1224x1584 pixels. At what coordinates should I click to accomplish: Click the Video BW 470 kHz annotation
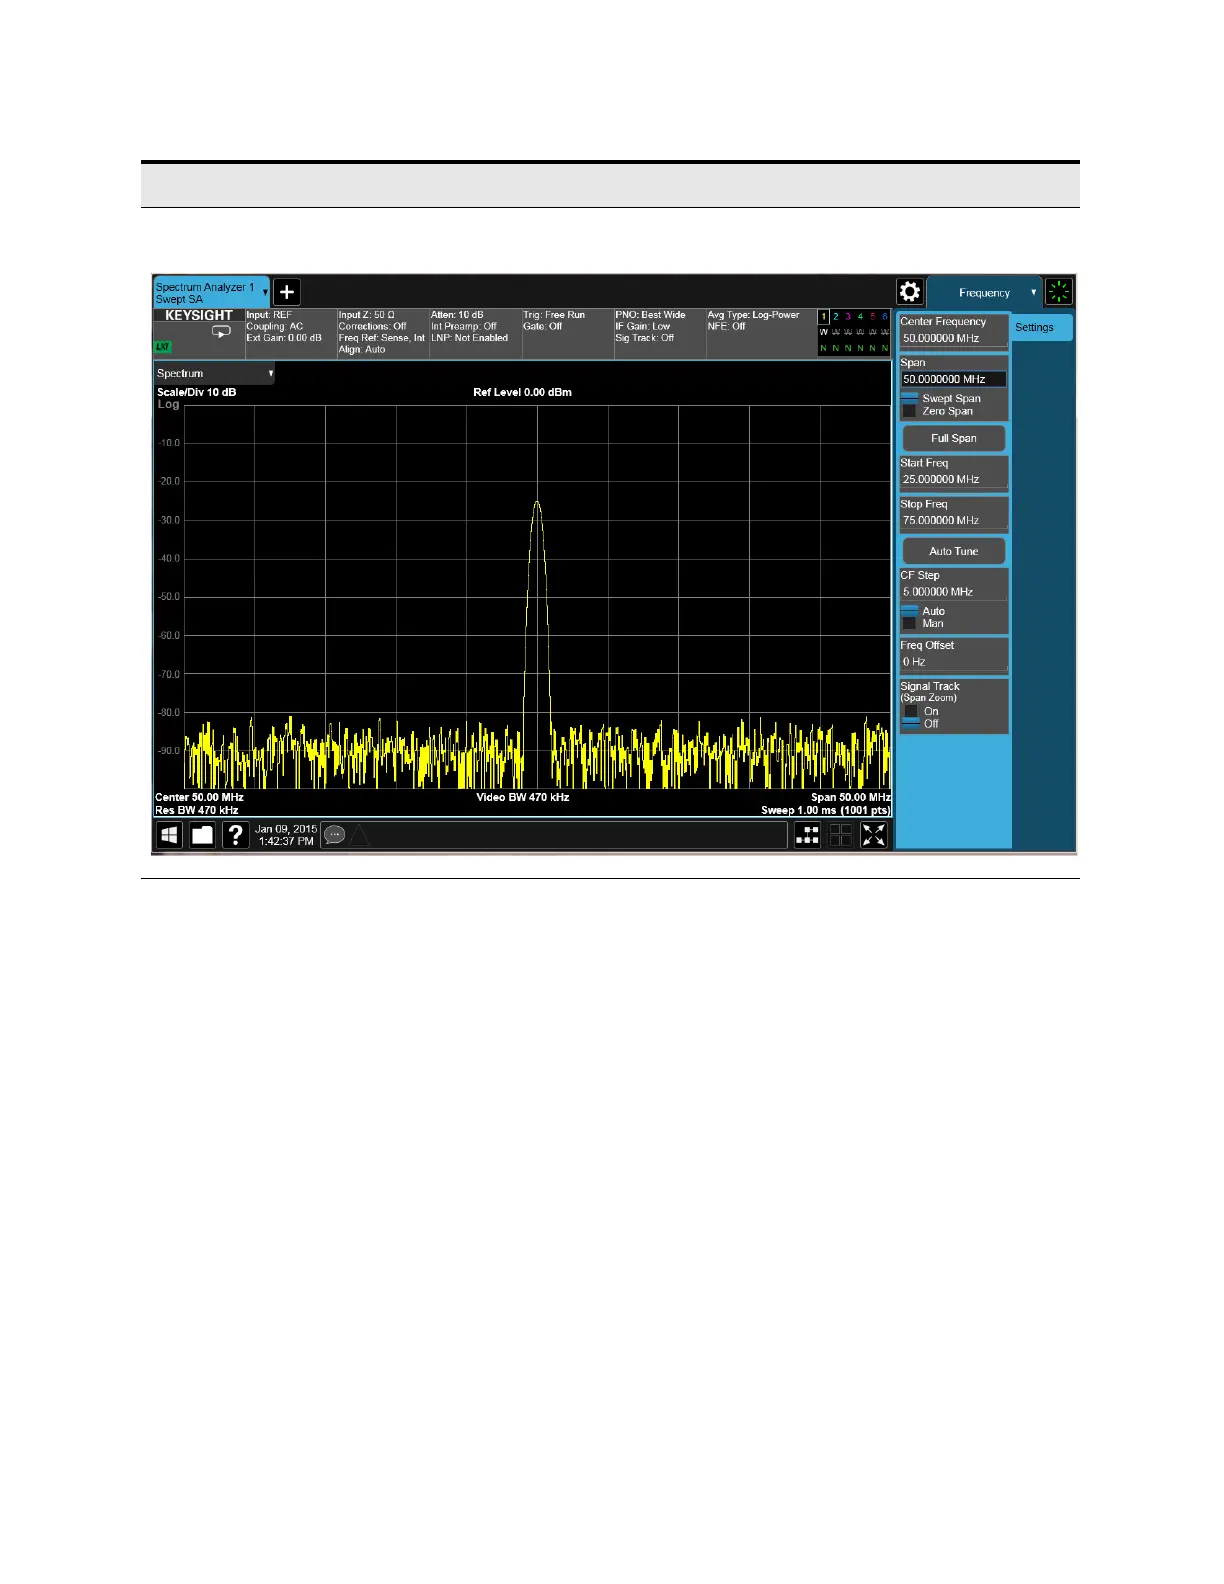522,797
